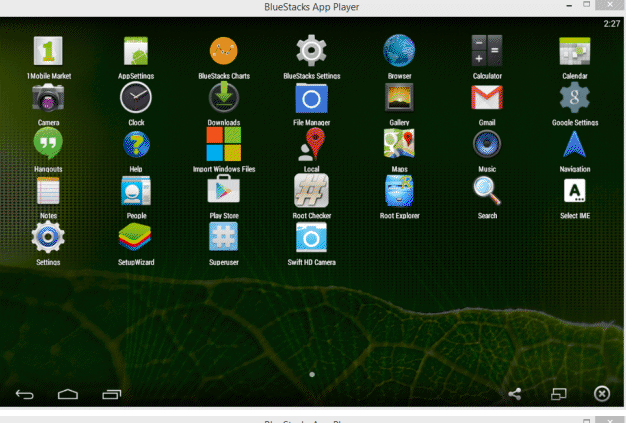626x423 pixels.
Task: Minimize the BlueStacks App Player window
Action: coord(569,6)
